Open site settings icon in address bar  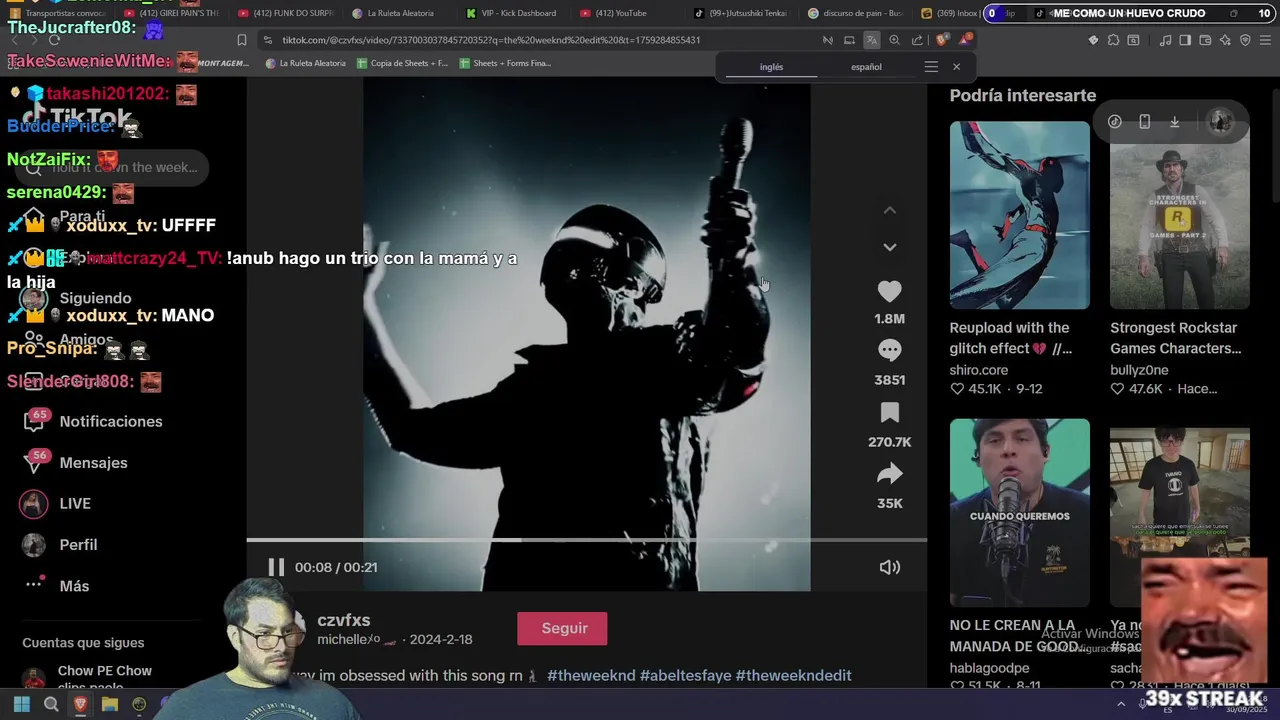coord(267,40)
